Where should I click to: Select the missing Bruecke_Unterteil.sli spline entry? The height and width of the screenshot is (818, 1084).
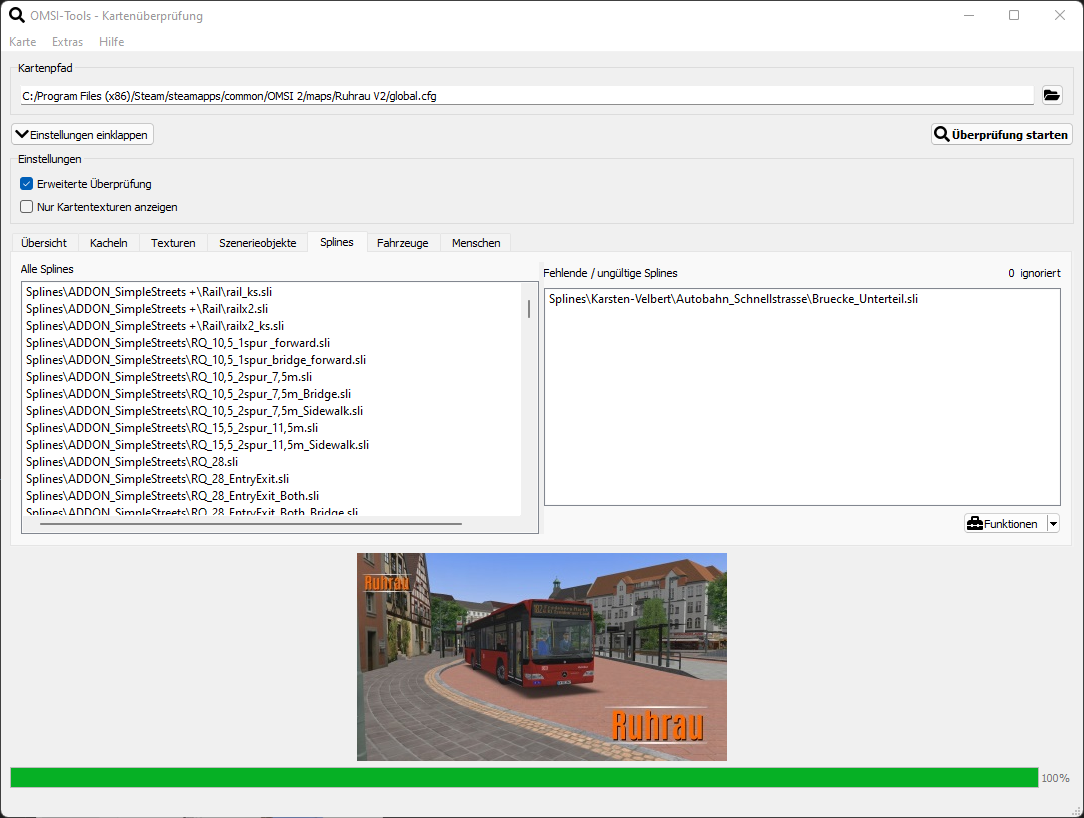point(733,298)
